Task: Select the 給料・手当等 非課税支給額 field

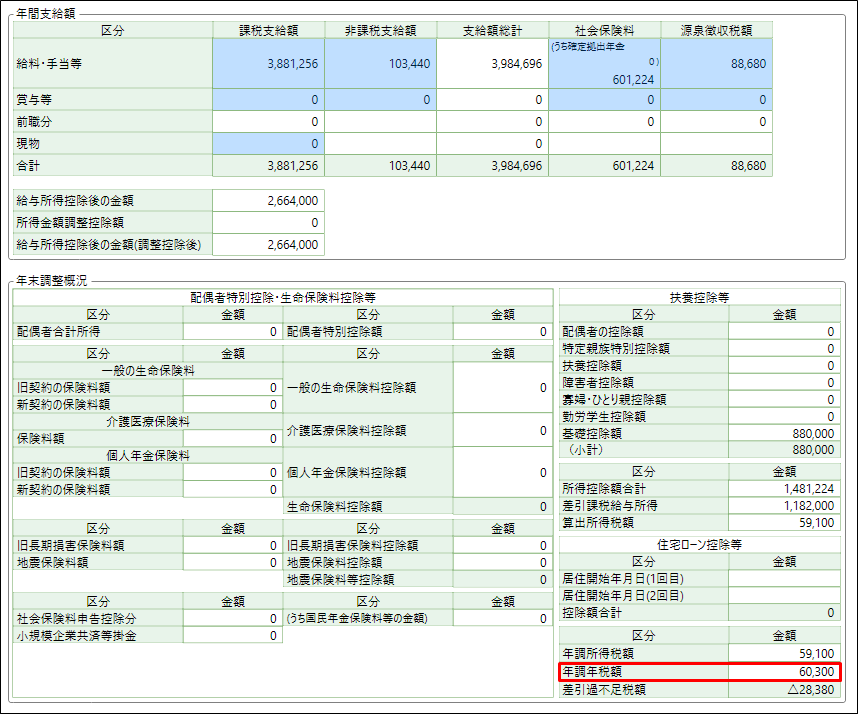Action: click(x=380, y=63)
